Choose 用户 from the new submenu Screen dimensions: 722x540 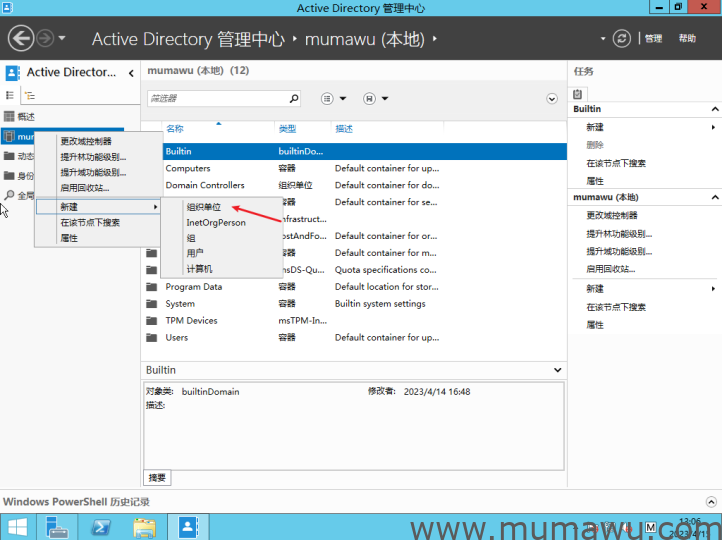pos(195,253)
